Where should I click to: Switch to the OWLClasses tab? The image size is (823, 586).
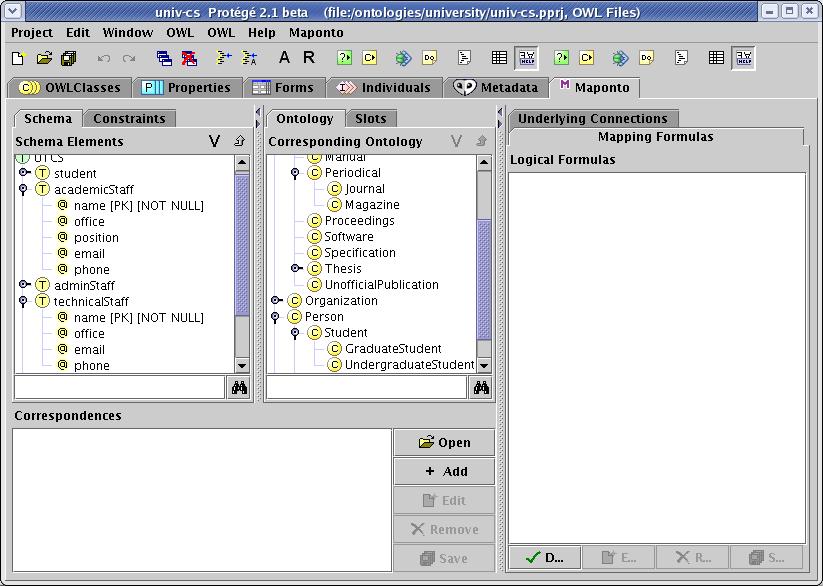click(69, 87)
